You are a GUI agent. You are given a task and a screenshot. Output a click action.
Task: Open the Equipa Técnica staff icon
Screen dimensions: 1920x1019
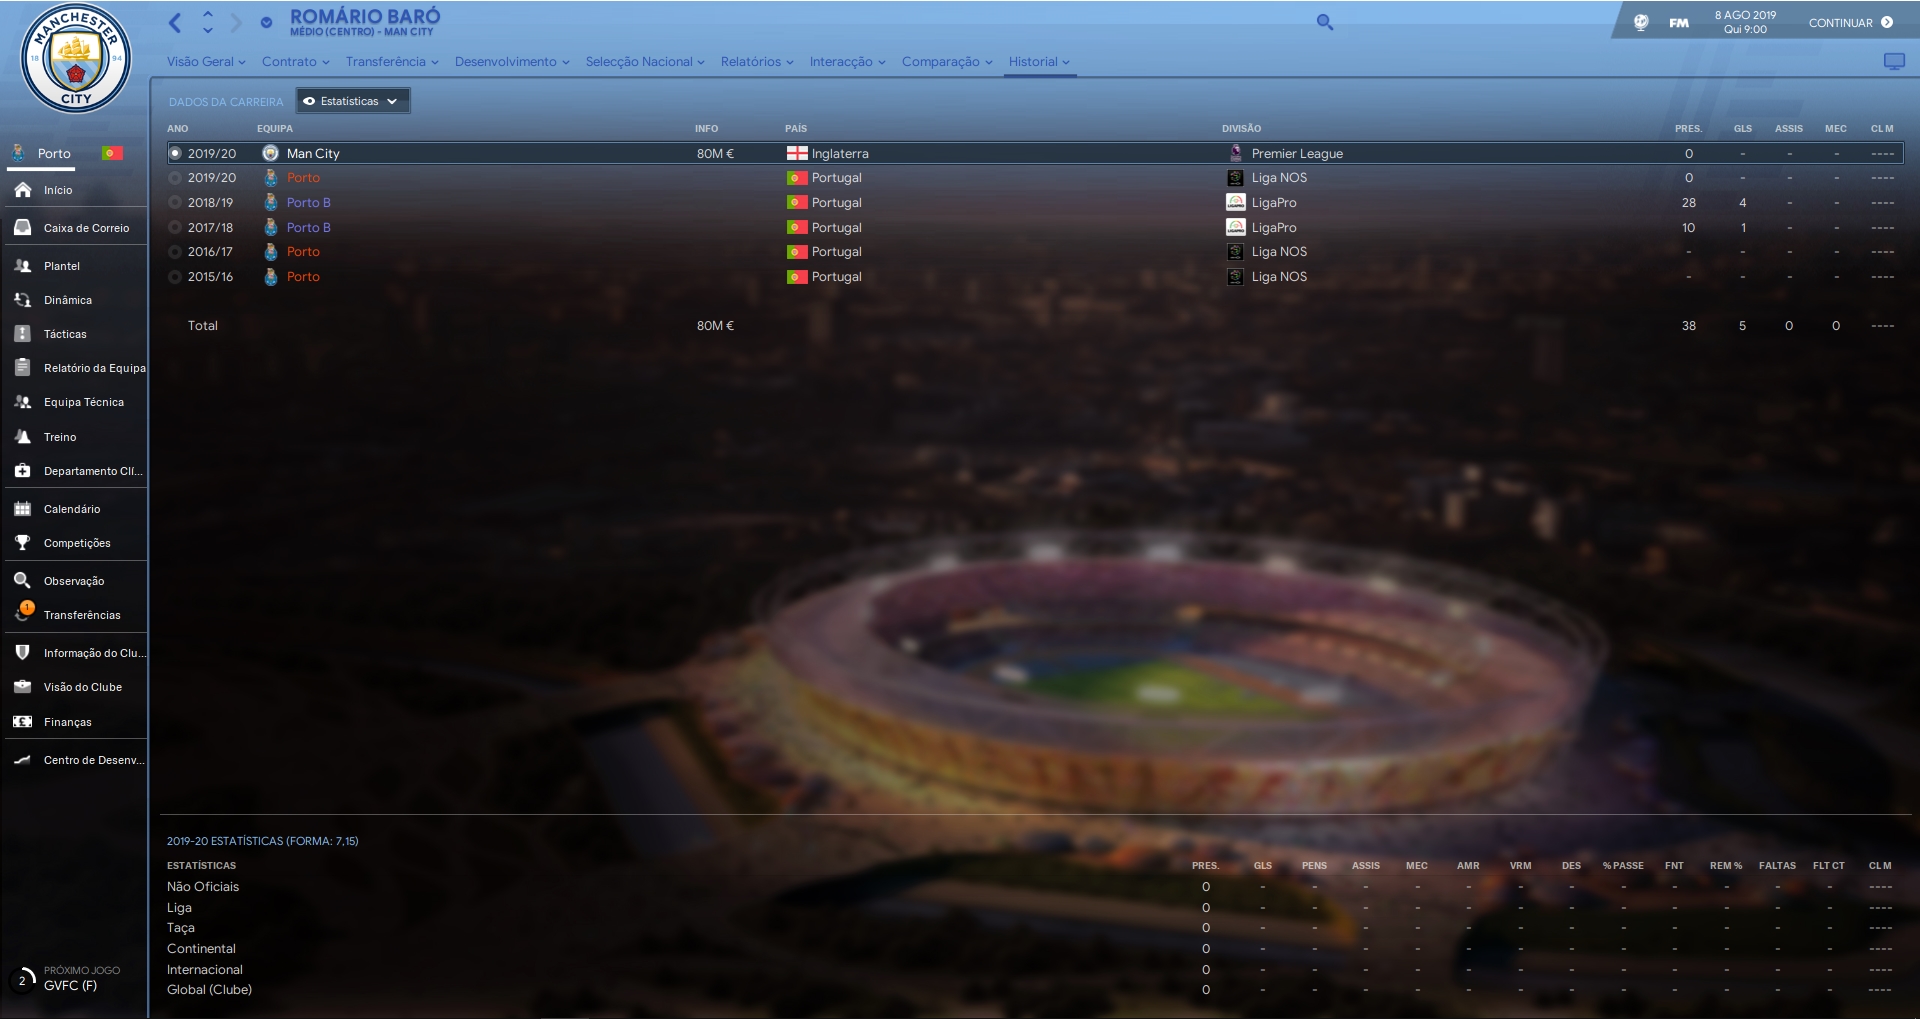[23, 402]
